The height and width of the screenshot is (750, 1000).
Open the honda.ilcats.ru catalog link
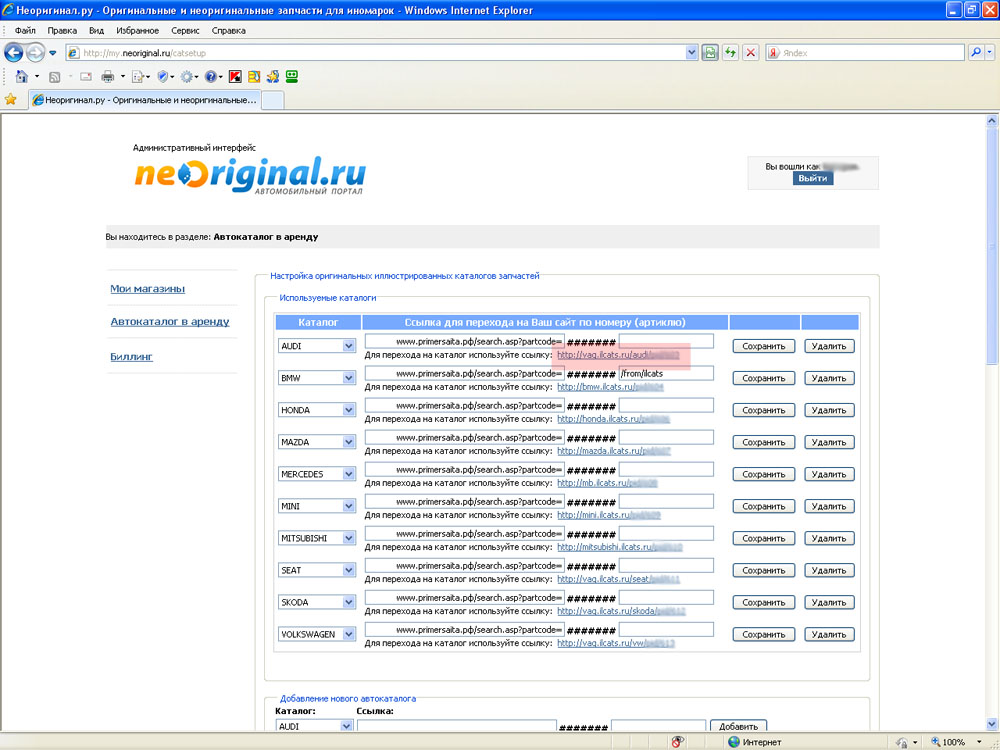coord(614,419)
